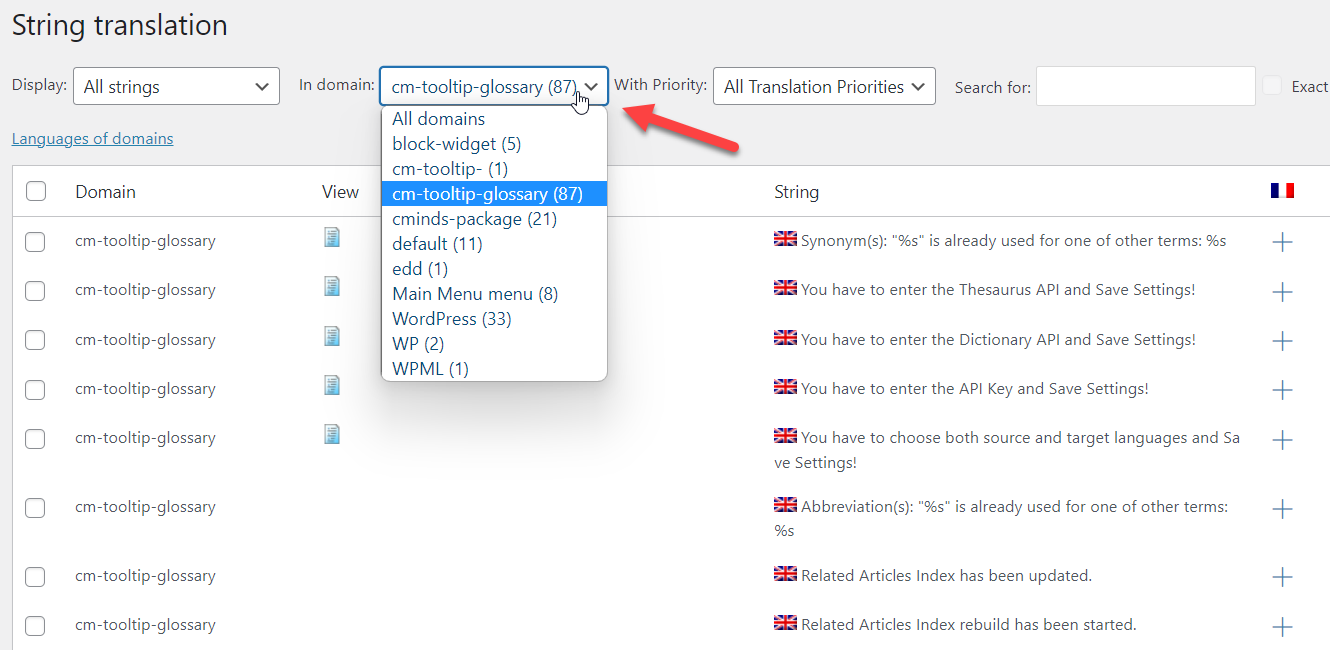Image resolution: width=1330 pixels, height=650 pixels.
Task: Check the box for Thesaurus API row
Action: tap(35, 290)
